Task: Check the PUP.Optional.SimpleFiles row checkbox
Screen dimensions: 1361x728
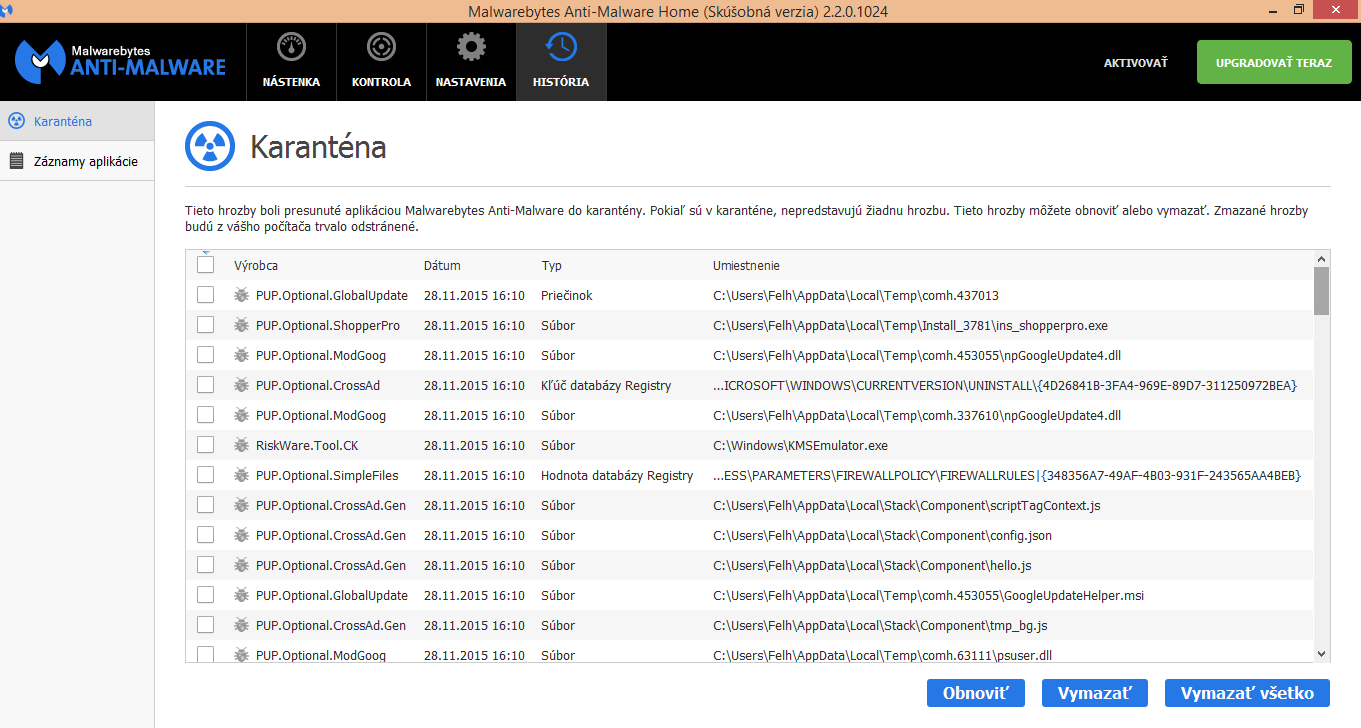Action: (205, 475)
